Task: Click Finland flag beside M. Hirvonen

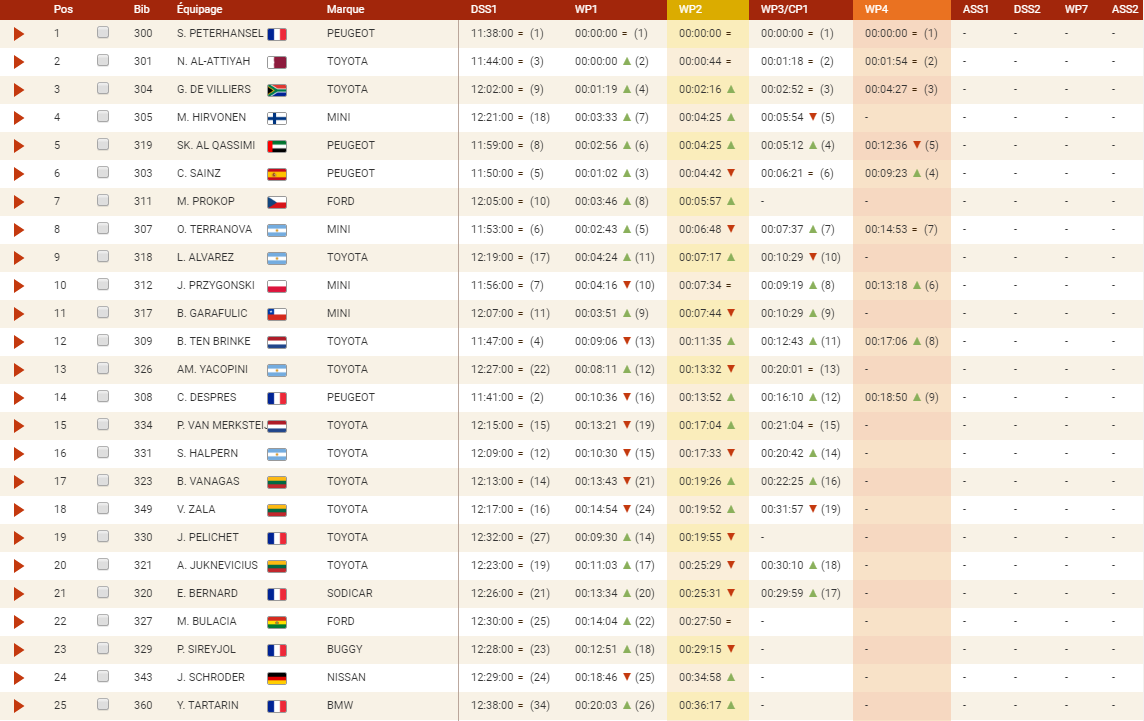Action: (277, 118)
